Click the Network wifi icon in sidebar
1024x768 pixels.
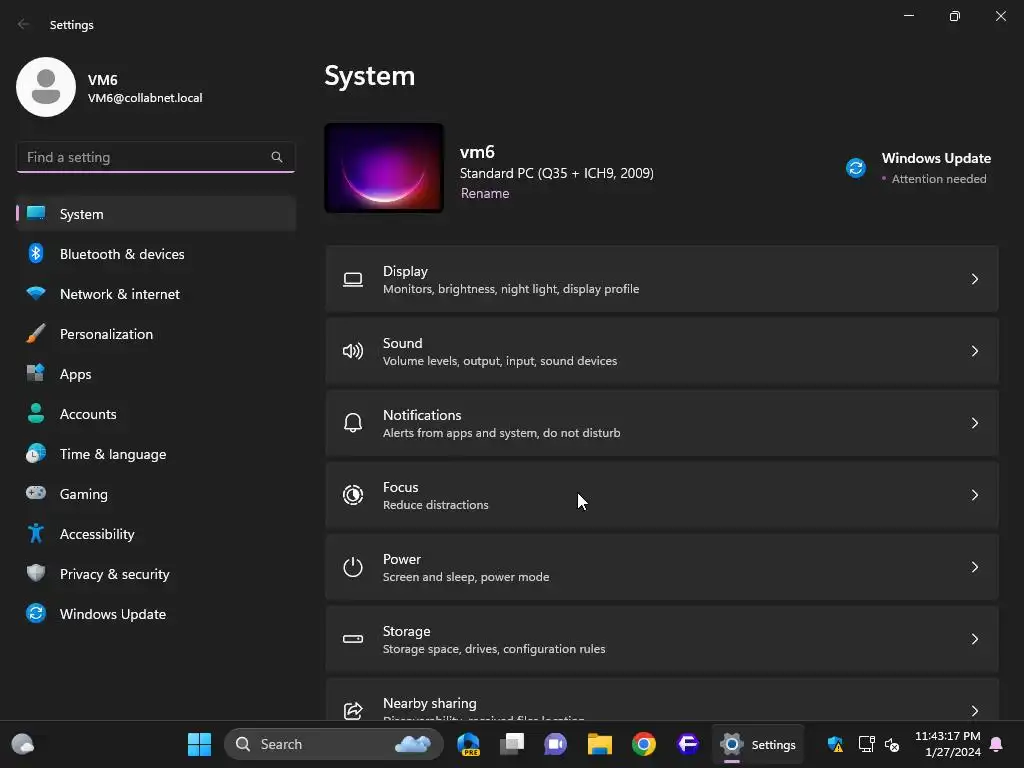pyautogui.click(x=36, y=293)
